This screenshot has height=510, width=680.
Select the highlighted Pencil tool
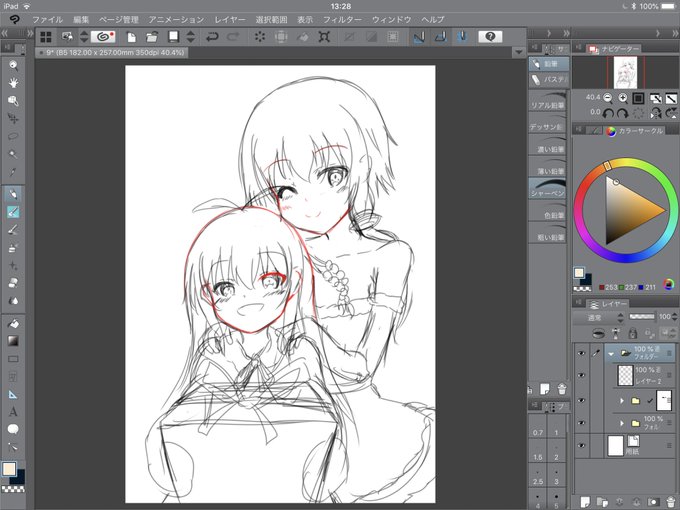tap(13, 212)
